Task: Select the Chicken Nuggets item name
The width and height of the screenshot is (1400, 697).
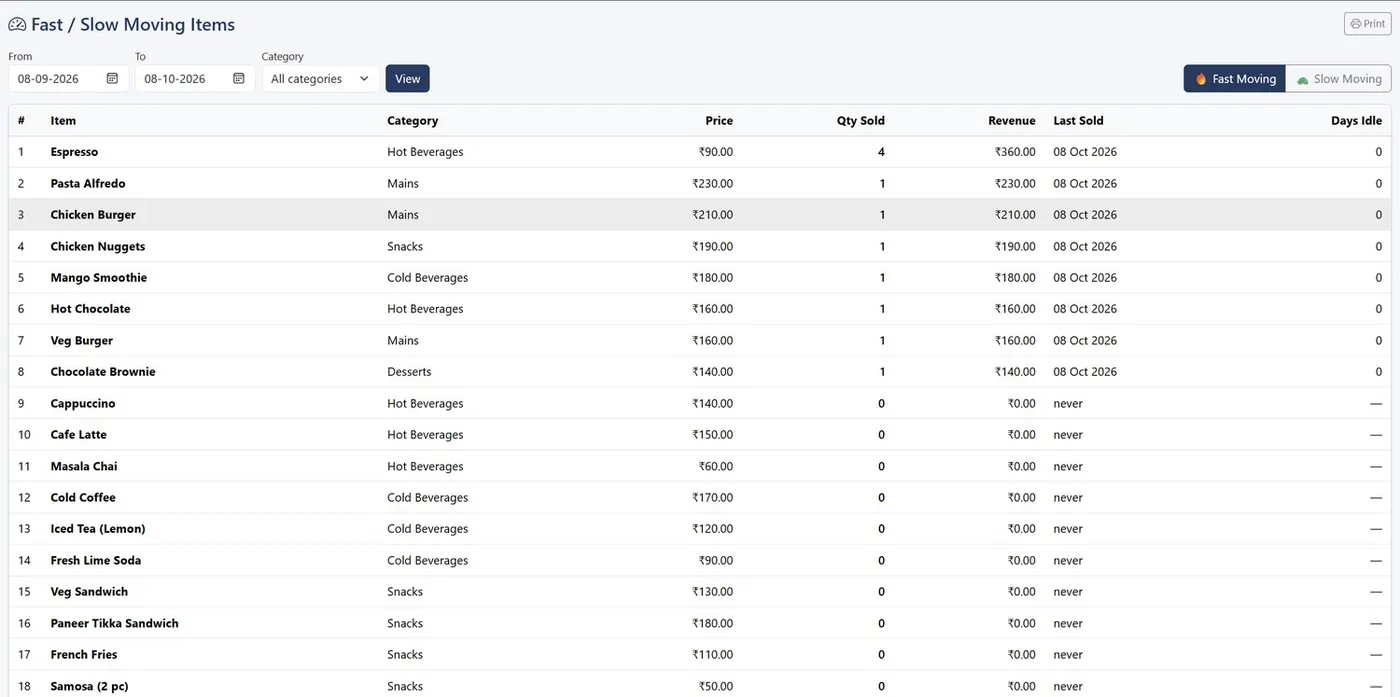Action: 98,246
